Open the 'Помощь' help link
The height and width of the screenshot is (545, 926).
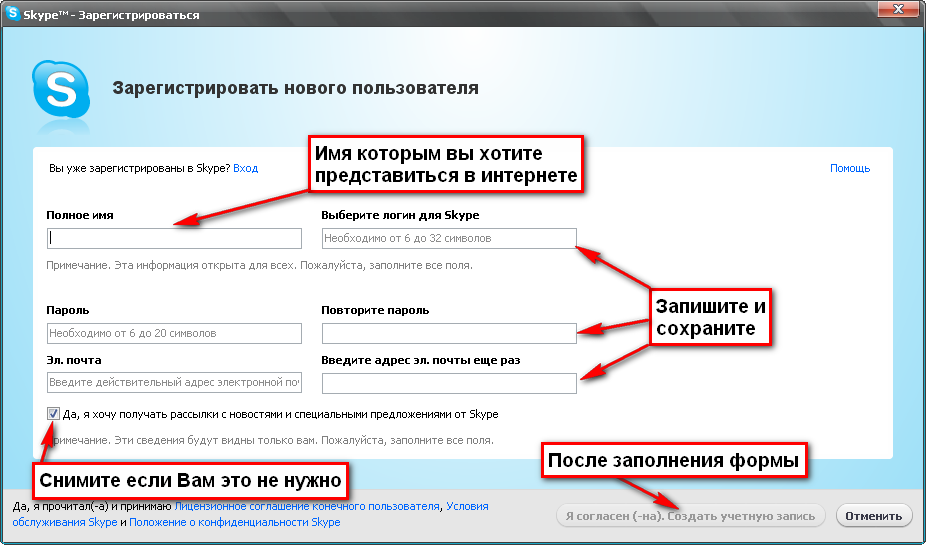click(x=850, y=168)
